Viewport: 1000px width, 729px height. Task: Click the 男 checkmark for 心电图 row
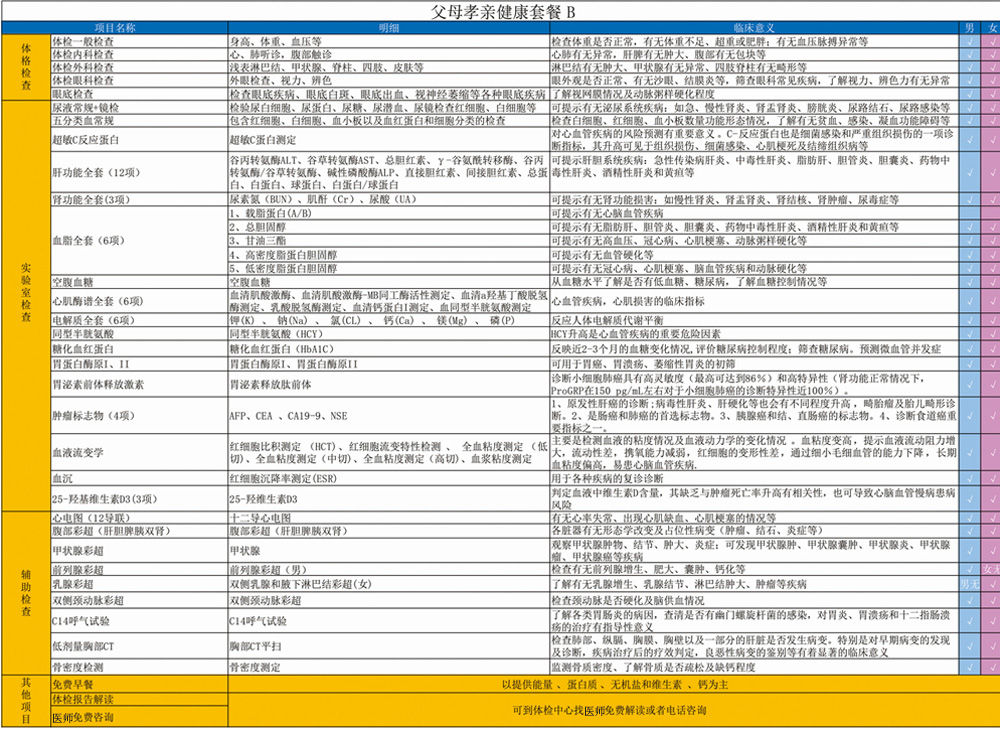[969, 517]
